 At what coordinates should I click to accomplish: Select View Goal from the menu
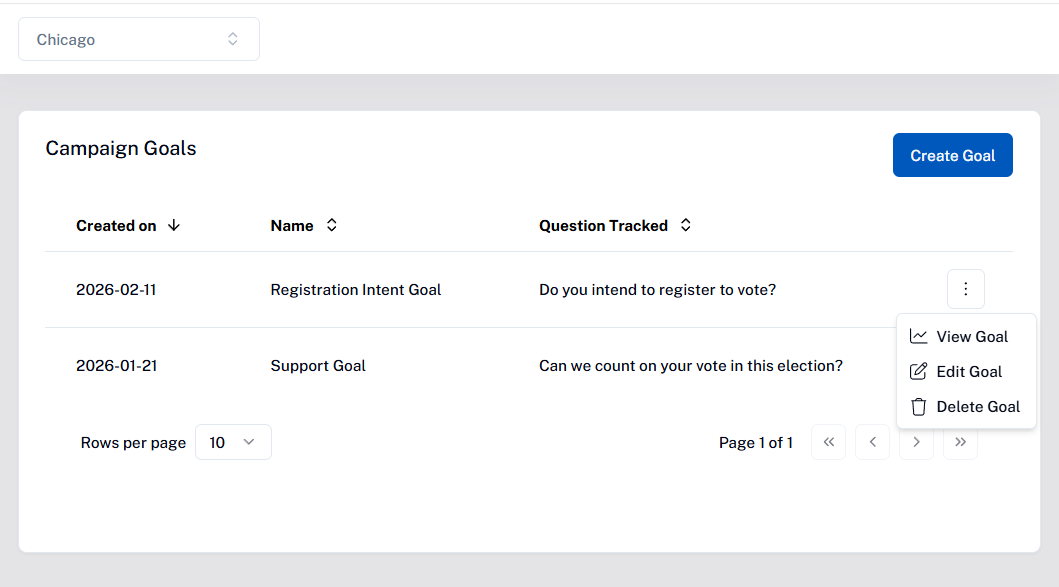coord(972,337)
